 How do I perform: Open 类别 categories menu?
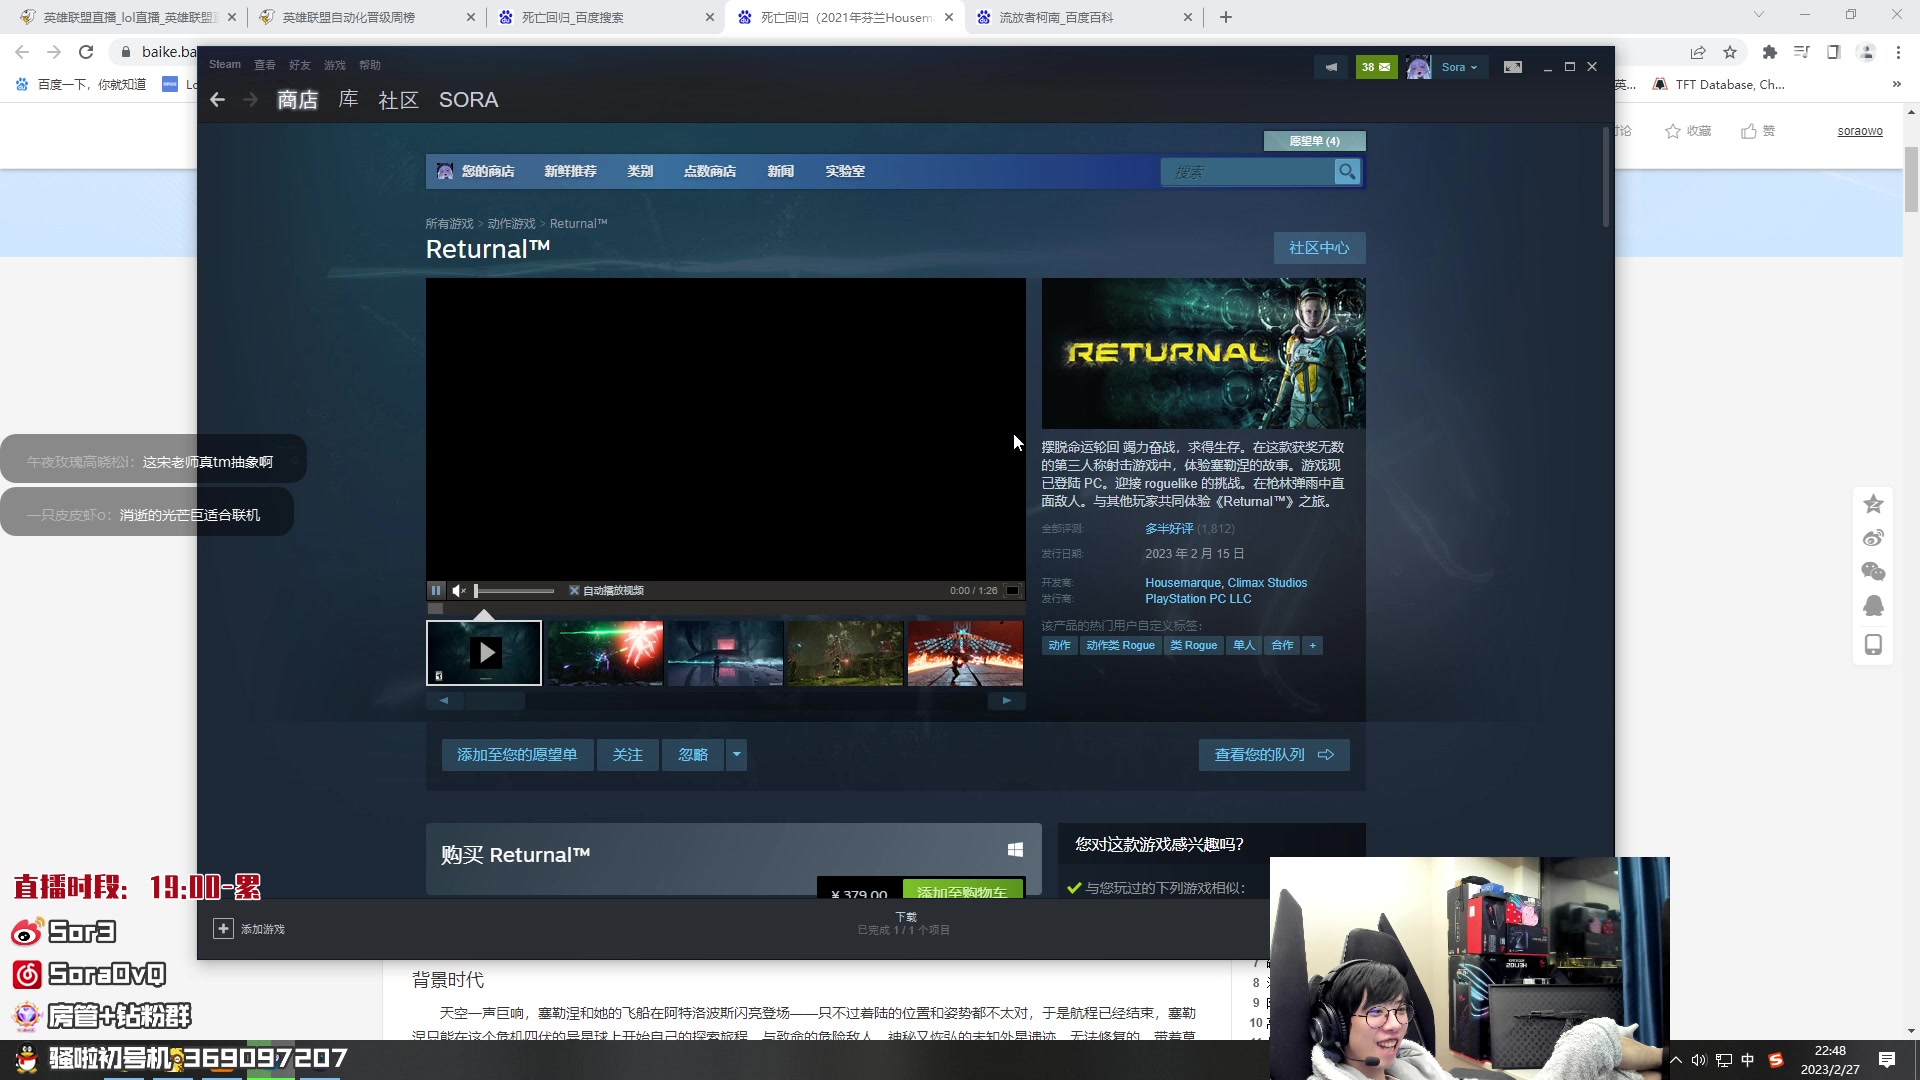click(x=640, y=172)
